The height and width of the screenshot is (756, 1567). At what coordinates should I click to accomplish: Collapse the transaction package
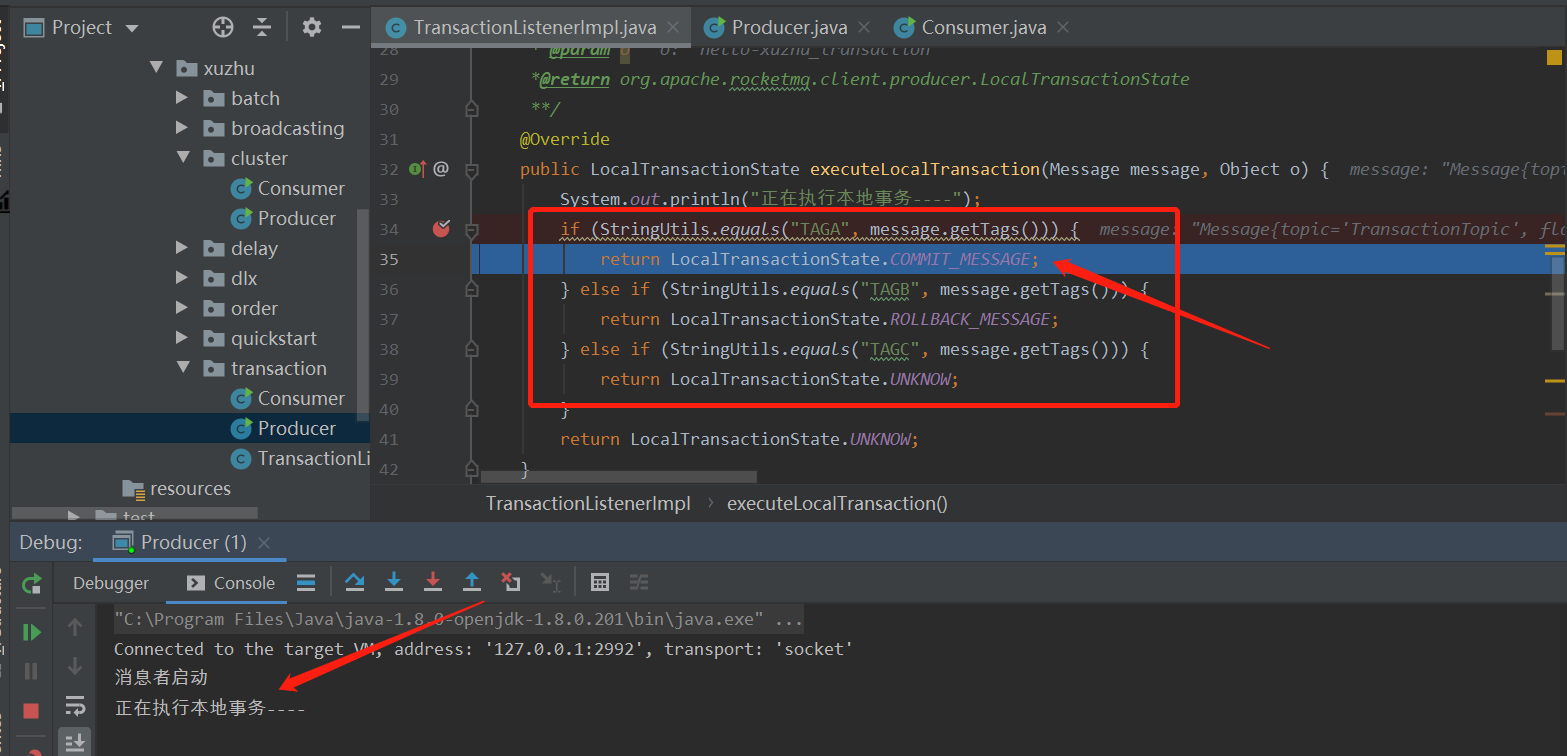pos(182,368)
